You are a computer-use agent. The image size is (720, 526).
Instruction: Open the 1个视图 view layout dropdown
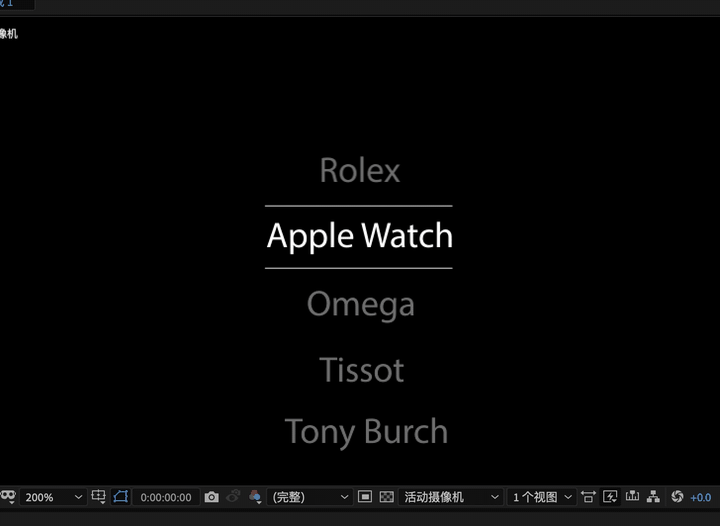coord(542,497)
